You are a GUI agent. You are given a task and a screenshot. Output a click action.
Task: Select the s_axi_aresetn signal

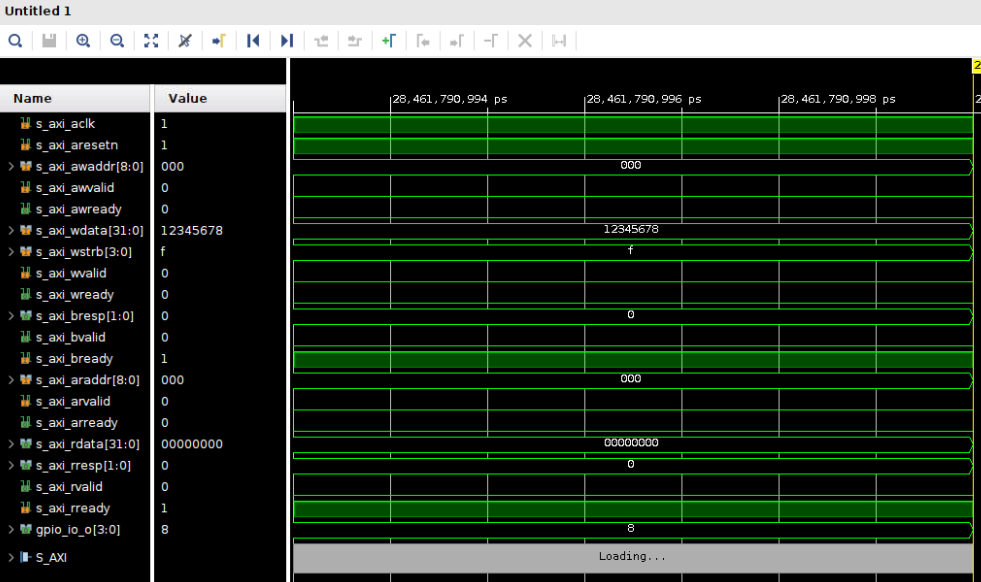[76, 145]
